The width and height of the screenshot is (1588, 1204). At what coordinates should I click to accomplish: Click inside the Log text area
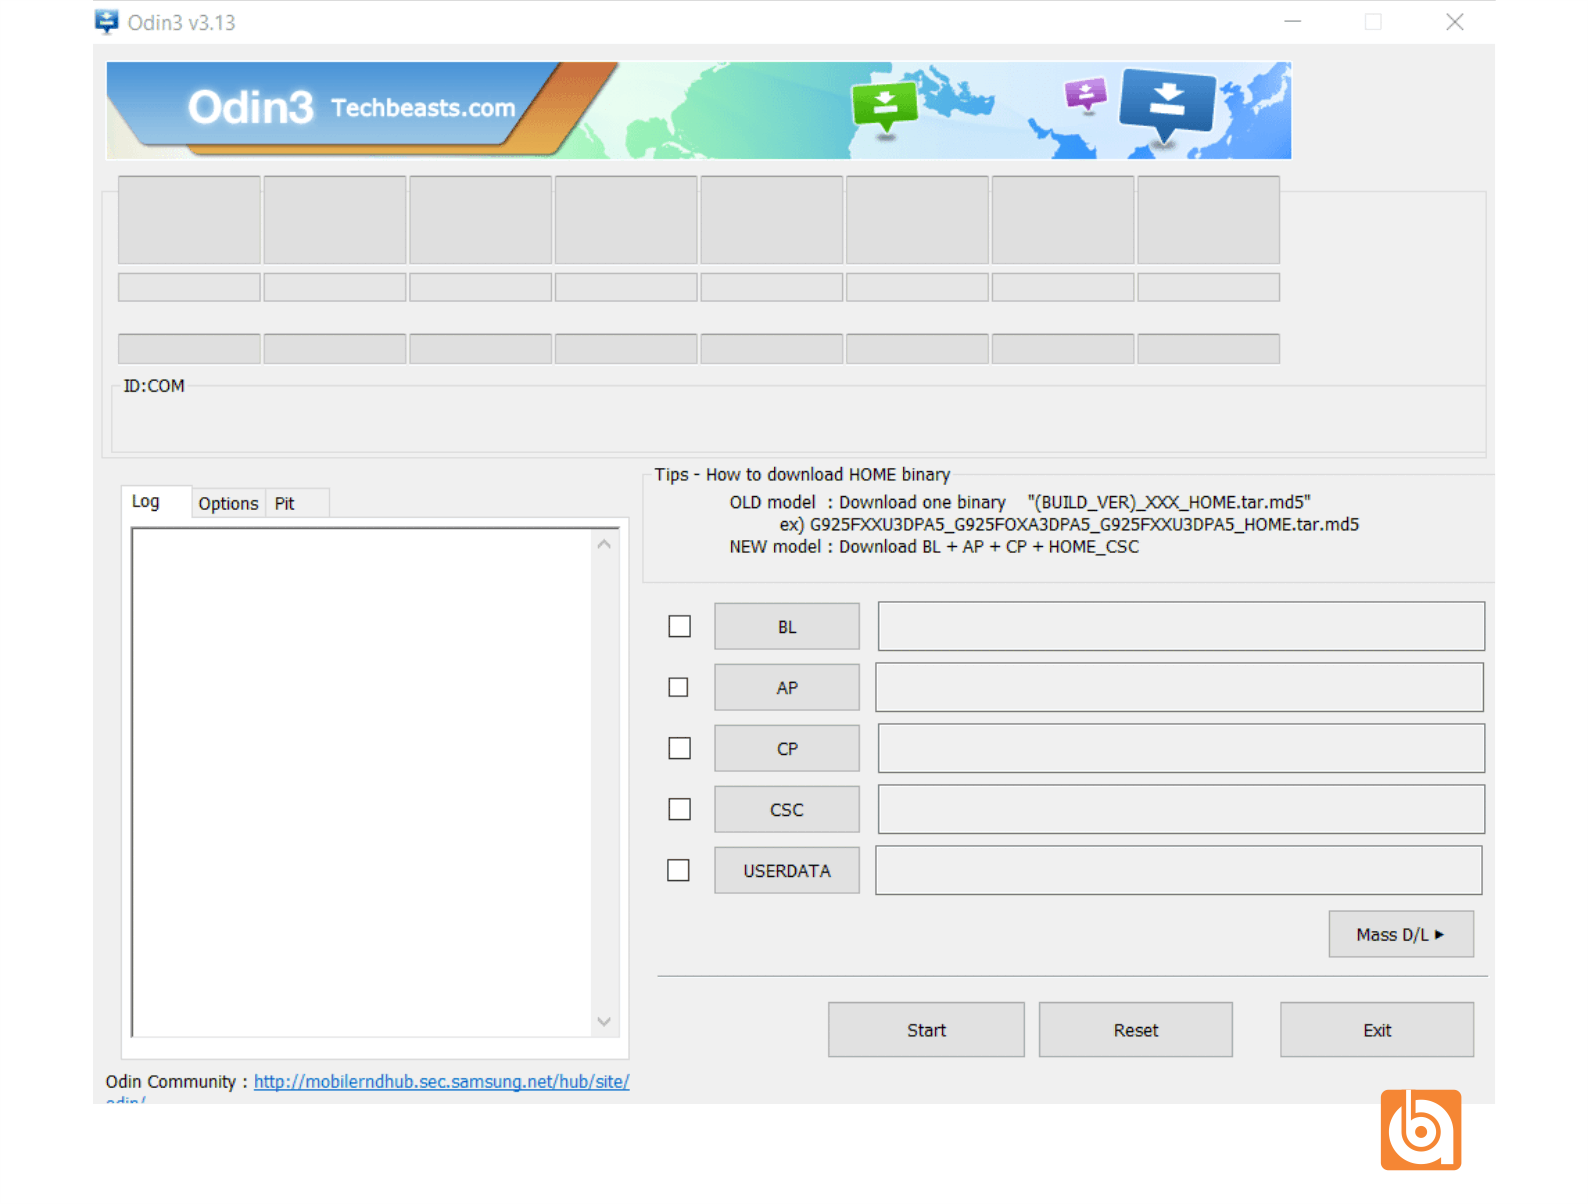[x=362, y=782]
